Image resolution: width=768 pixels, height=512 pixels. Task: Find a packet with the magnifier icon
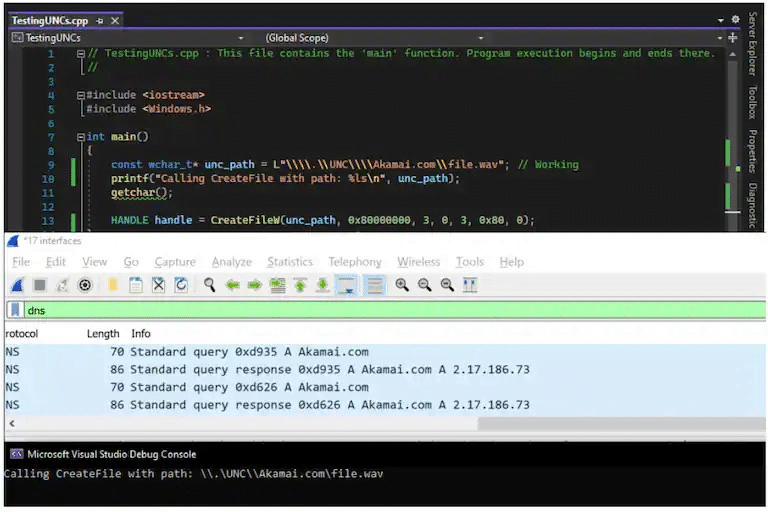pyautogui.click(x=209, y=285)
